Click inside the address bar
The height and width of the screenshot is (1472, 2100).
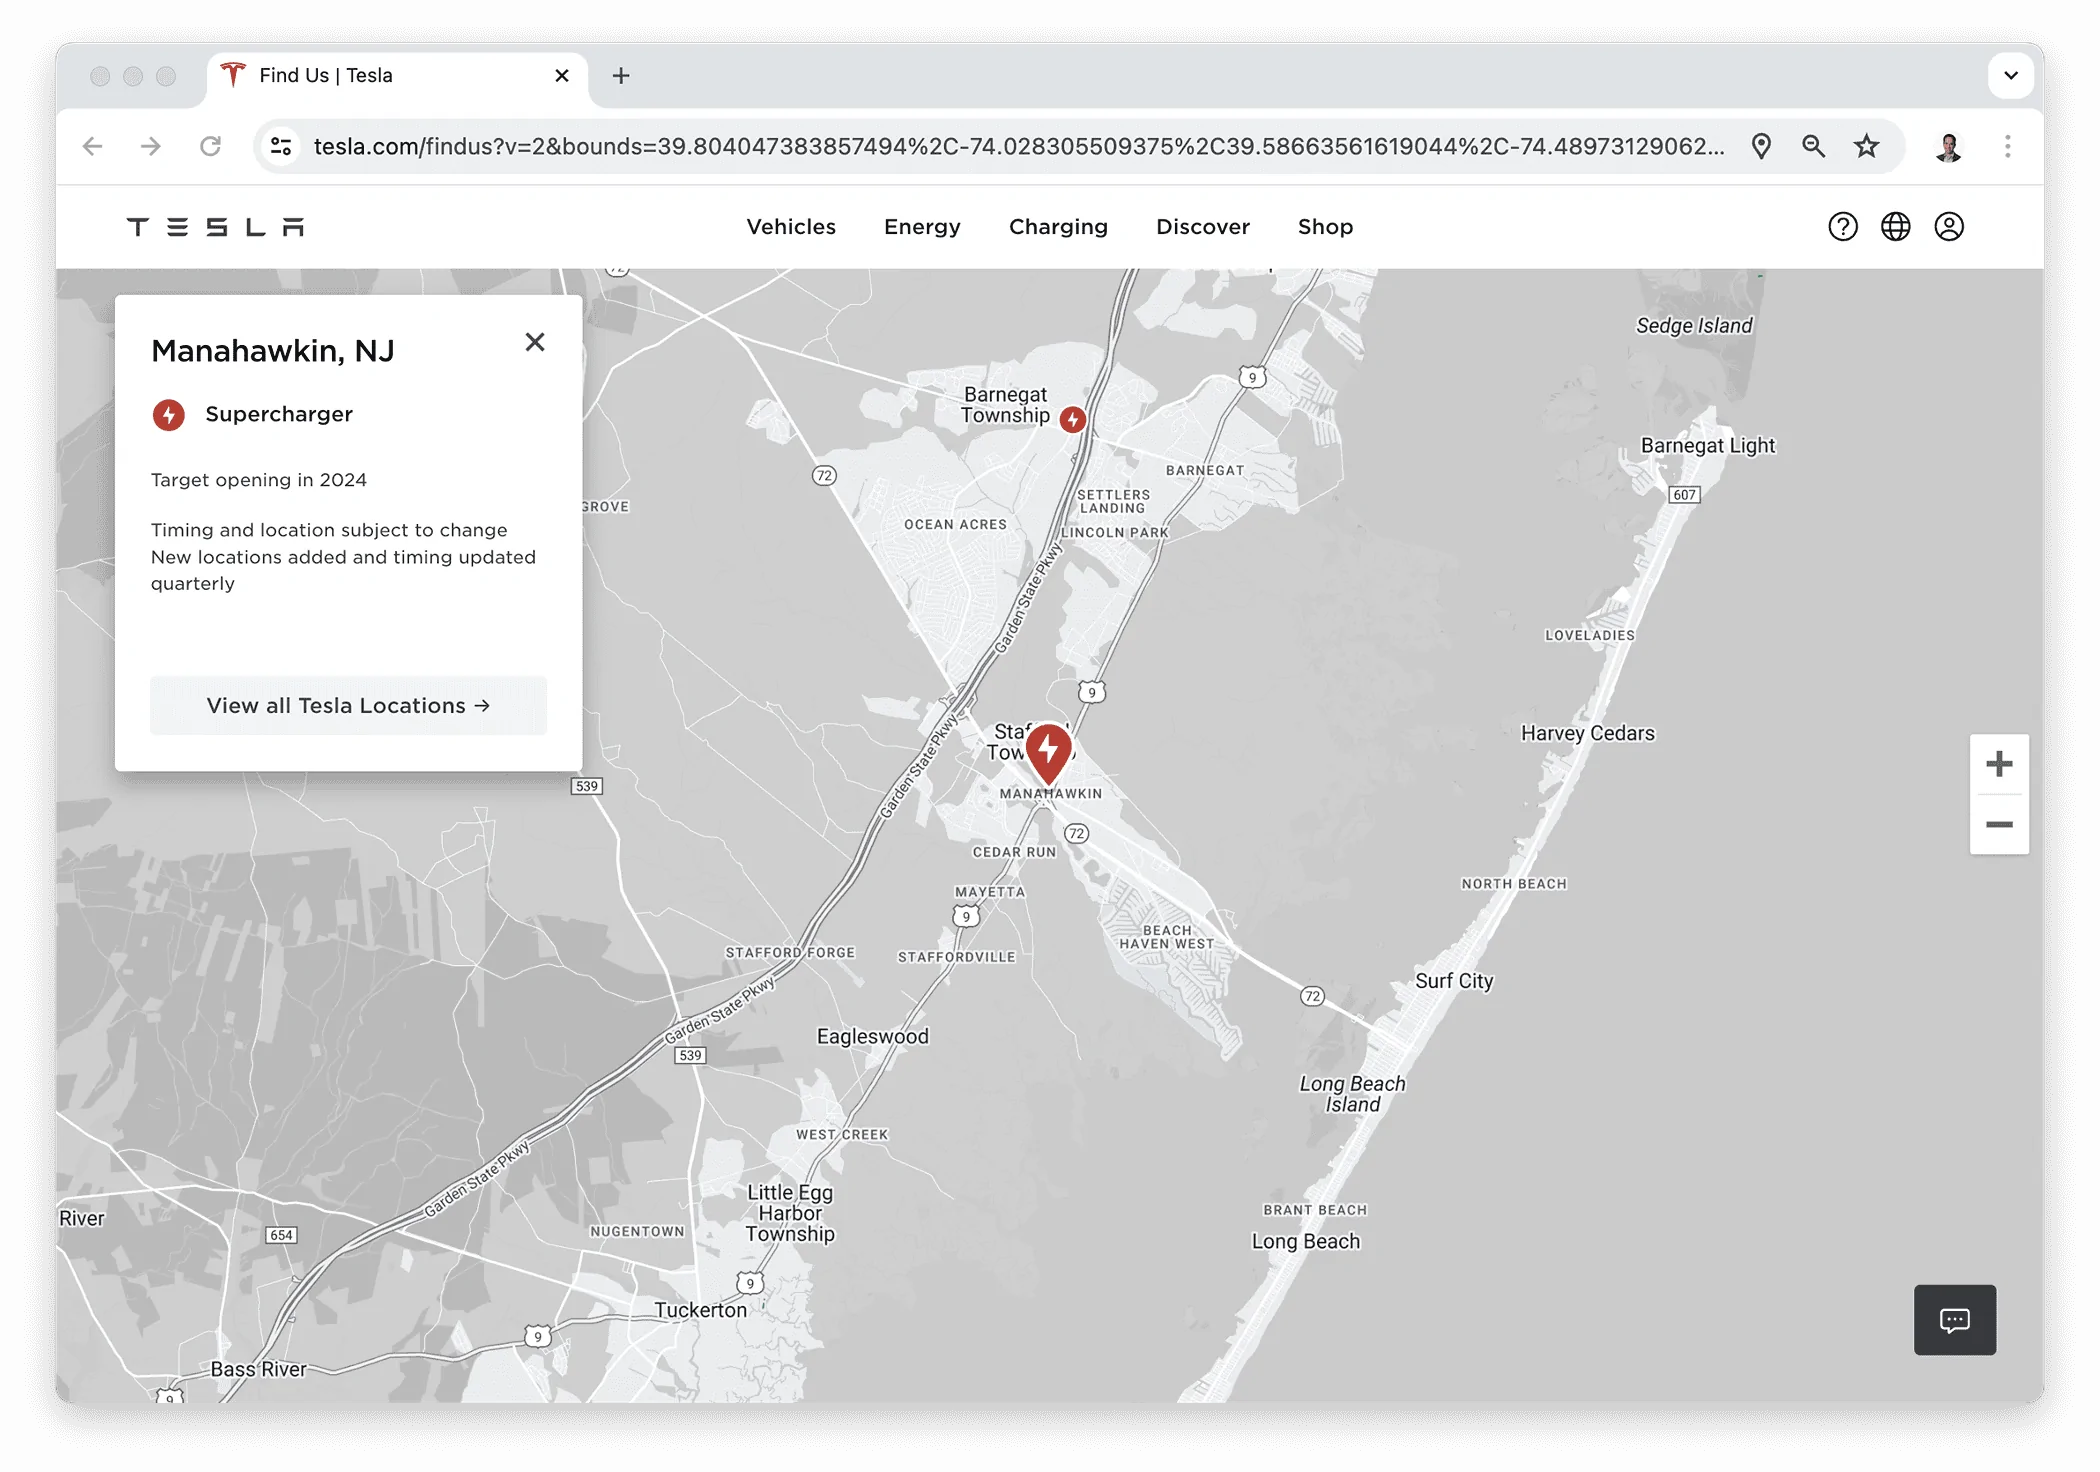pos(900,146)
